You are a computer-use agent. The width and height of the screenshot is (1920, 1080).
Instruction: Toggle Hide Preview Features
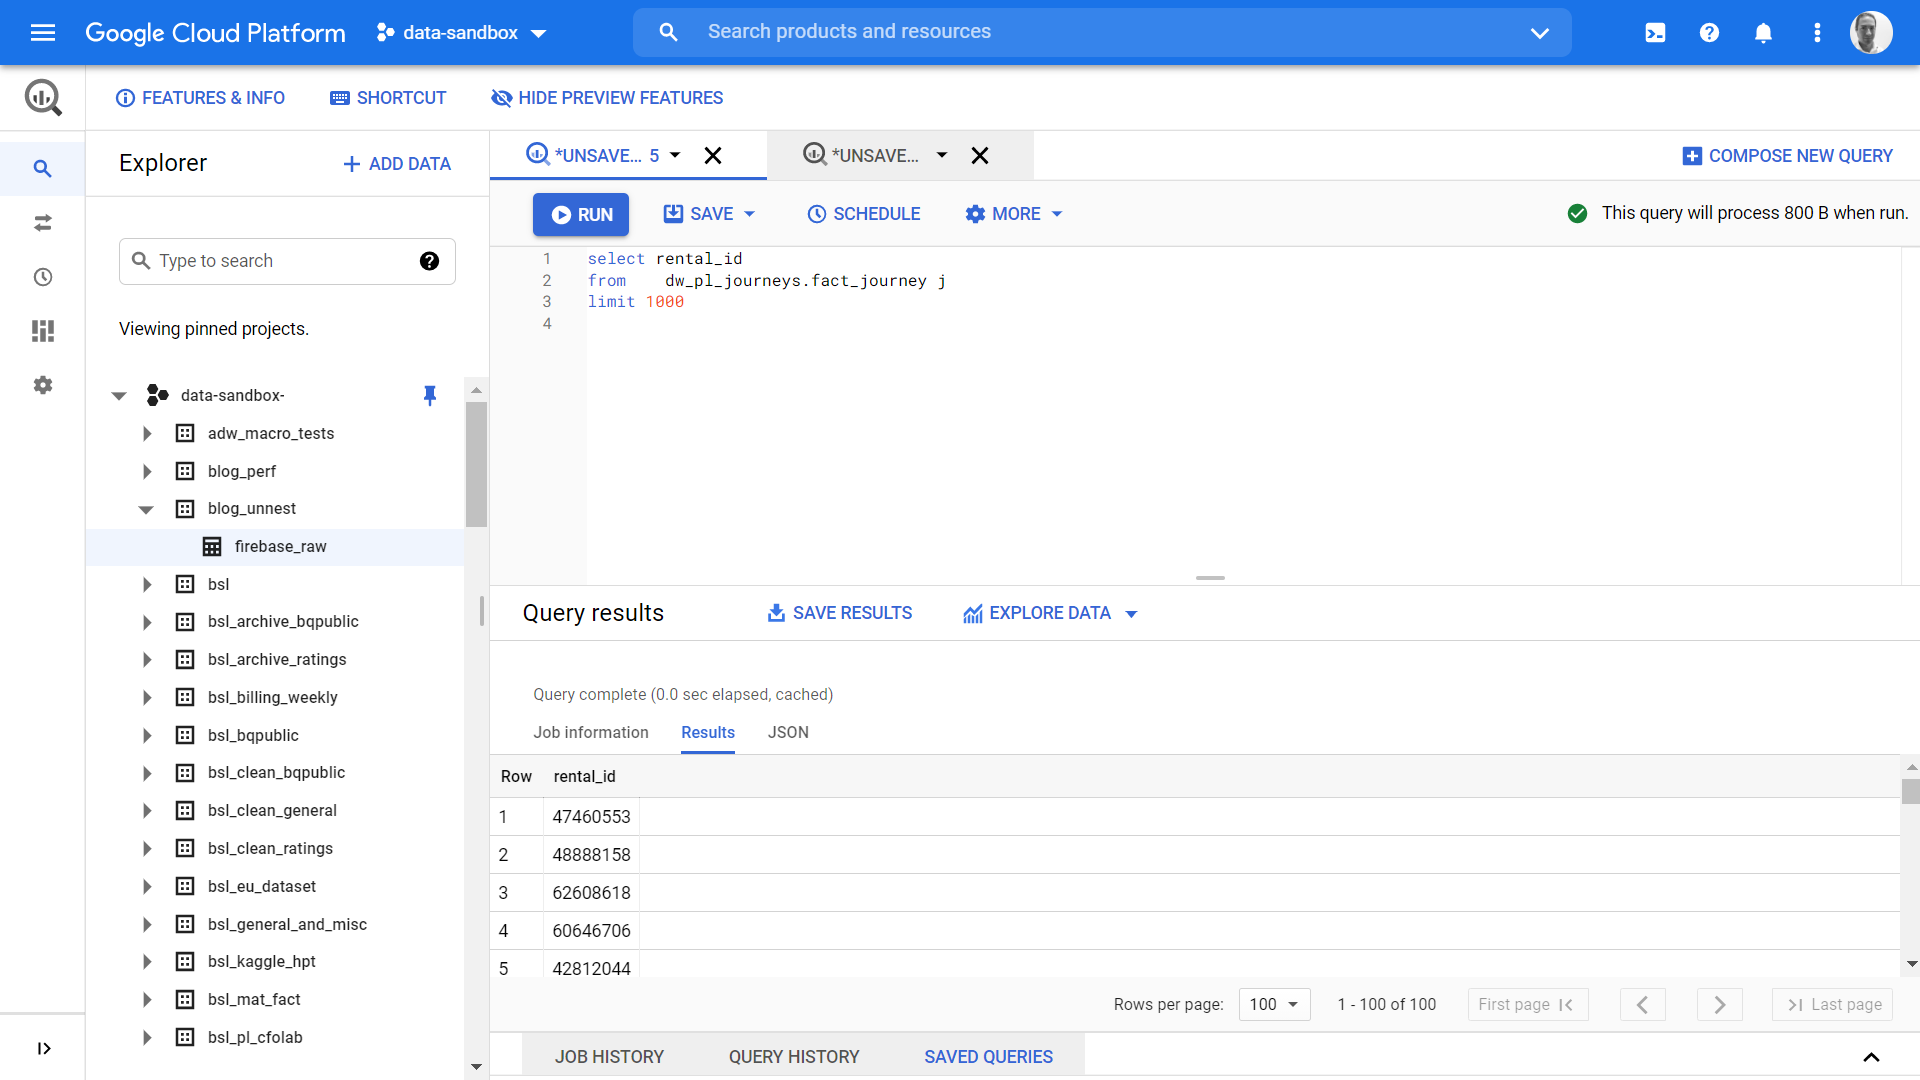pyautogui.click(x=607, y=98)
